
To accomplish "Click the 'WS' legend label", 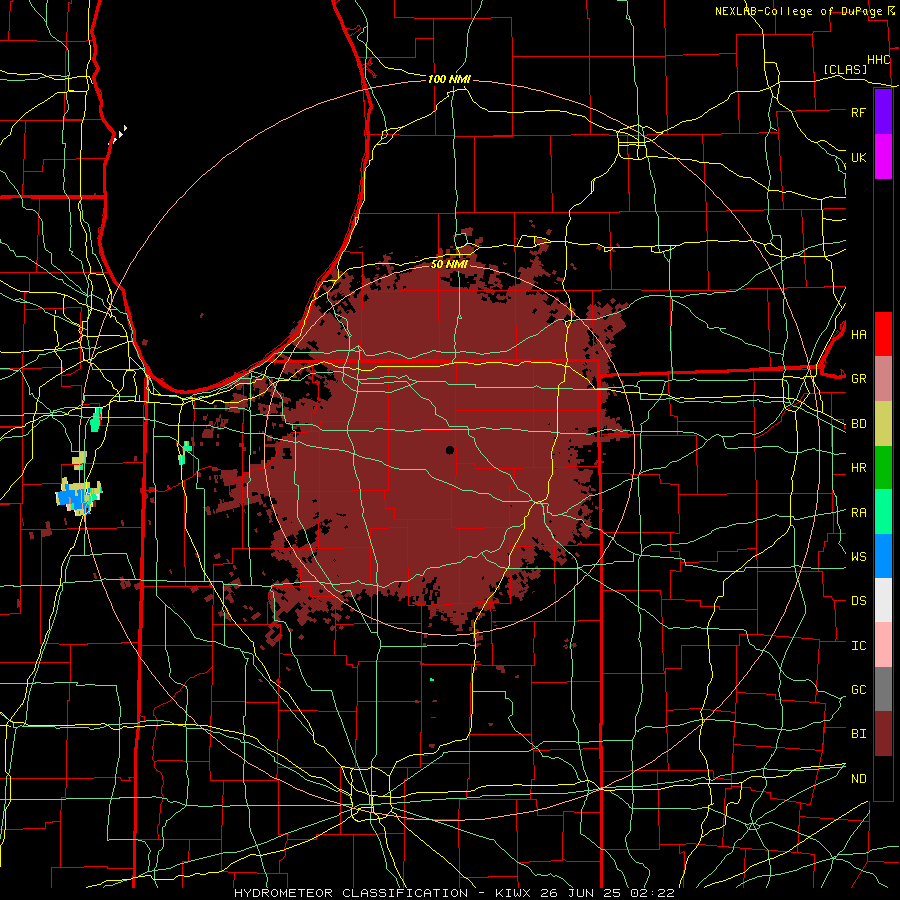I will point(858,556).
